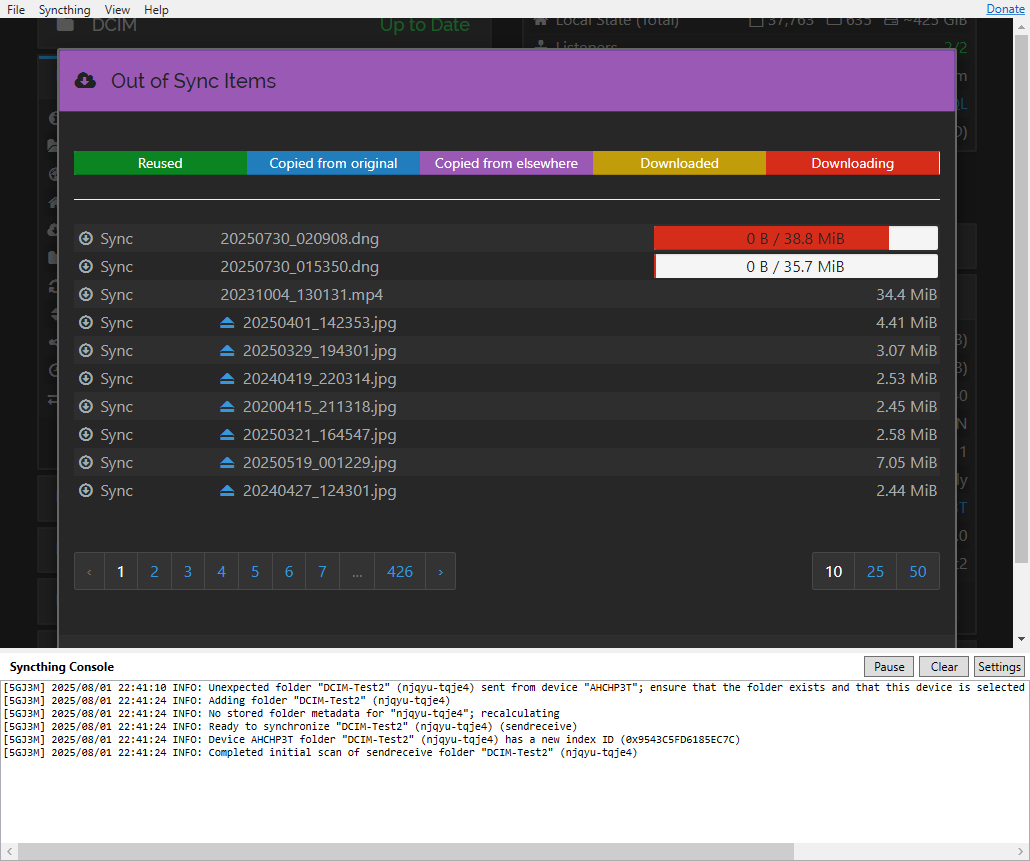Click the sync icon for 20250401_142353.jpg

pos(86,322)
